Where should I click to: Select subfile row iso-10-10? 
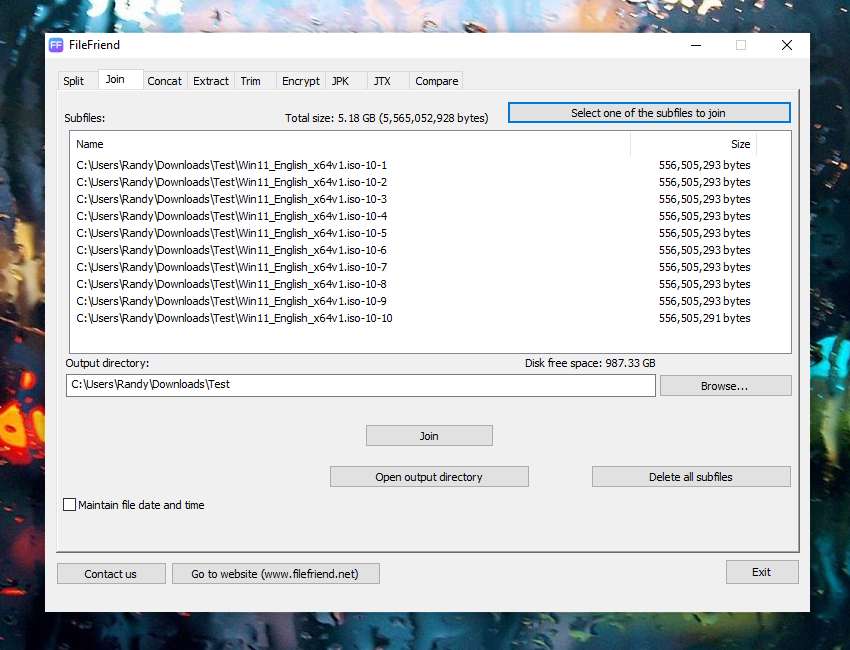413,318
